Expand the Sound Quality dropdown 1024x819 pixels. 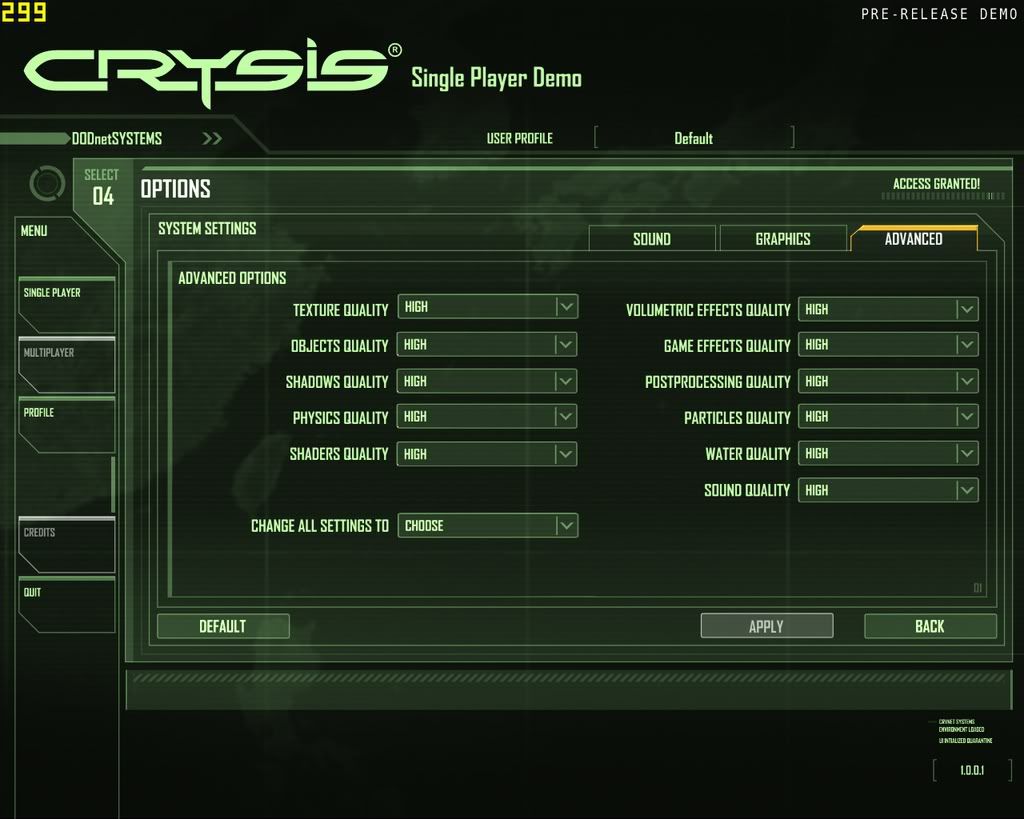(888, 490)
